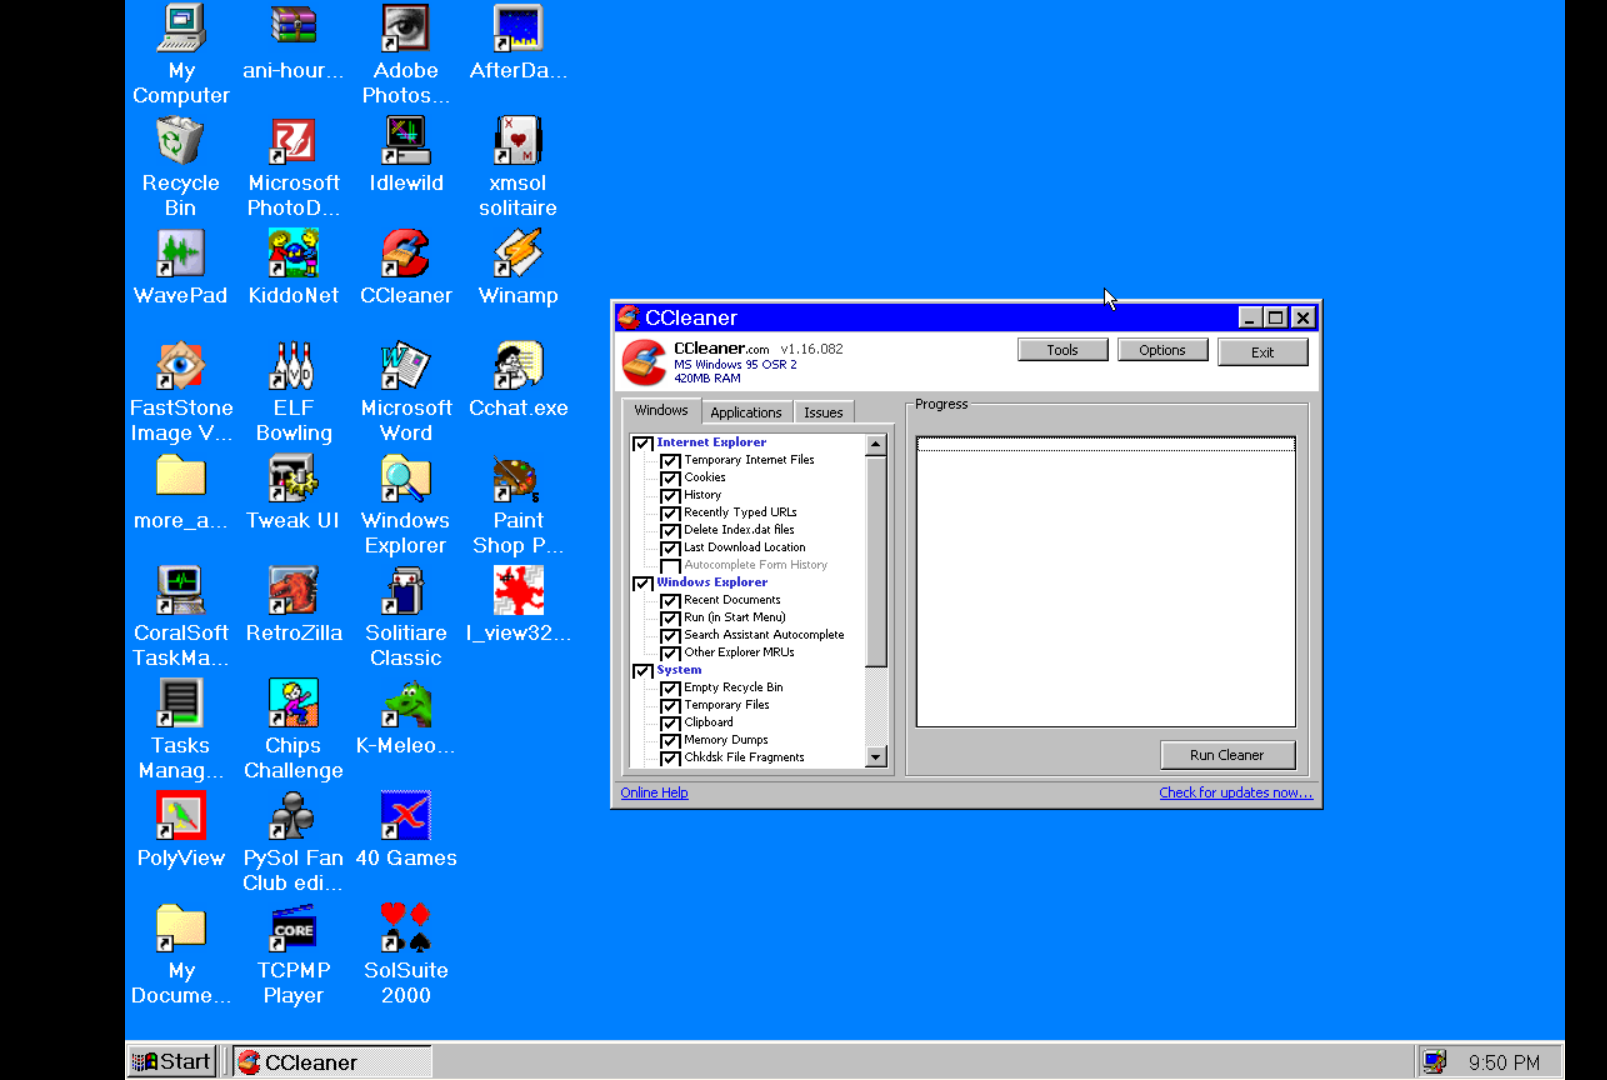Open the Recycle Bin desktop icon
The width and height of the screenshot is (1607, 1080).
180,140
